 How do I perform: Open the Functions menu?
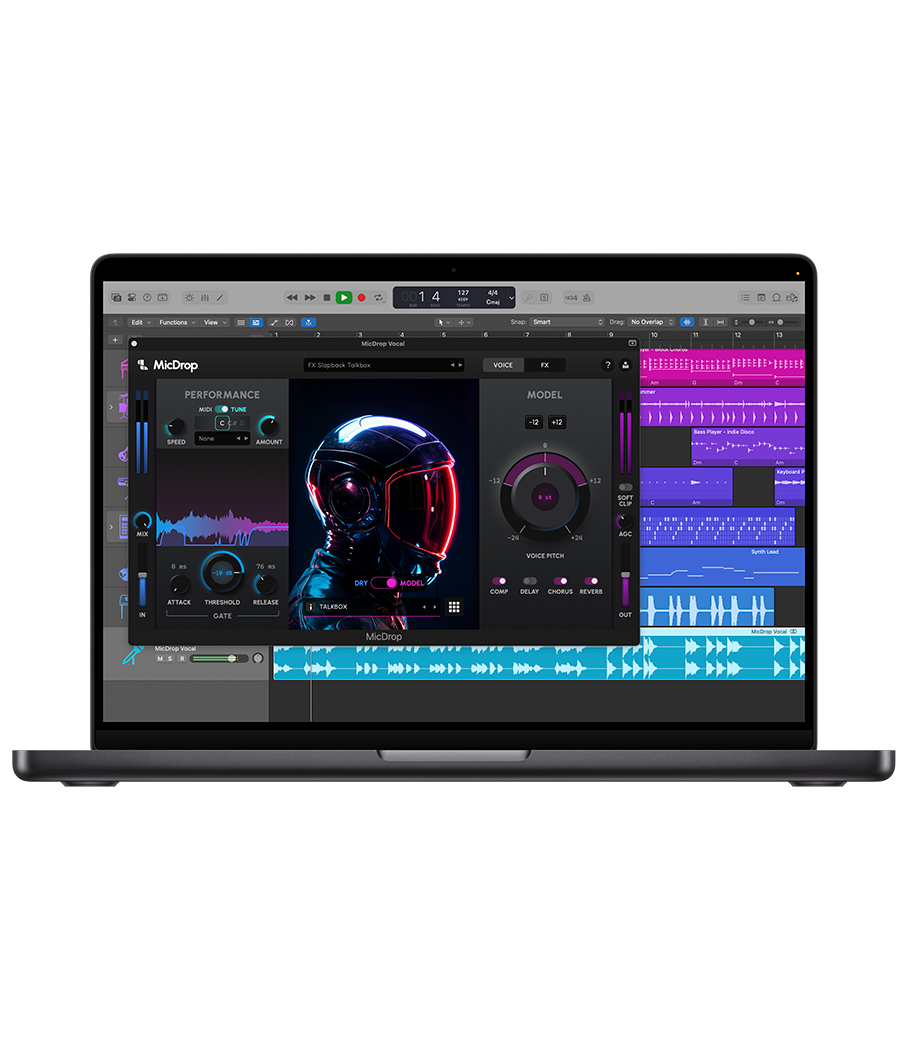coord(177,322)
